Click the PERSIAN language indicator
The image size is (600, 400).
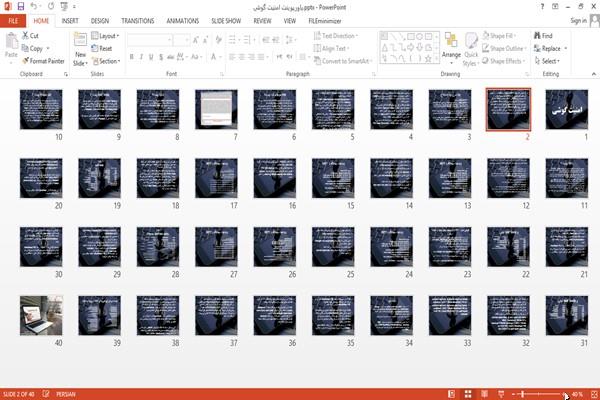[66, 394]
